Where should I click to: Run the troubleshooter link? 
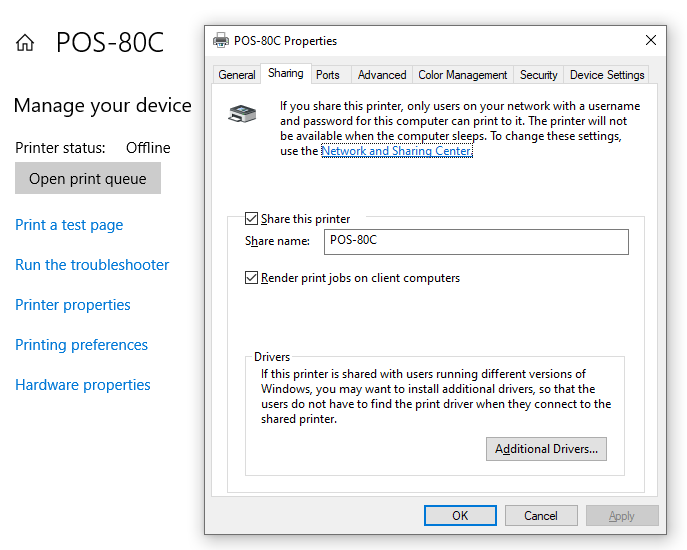[92, 265]
